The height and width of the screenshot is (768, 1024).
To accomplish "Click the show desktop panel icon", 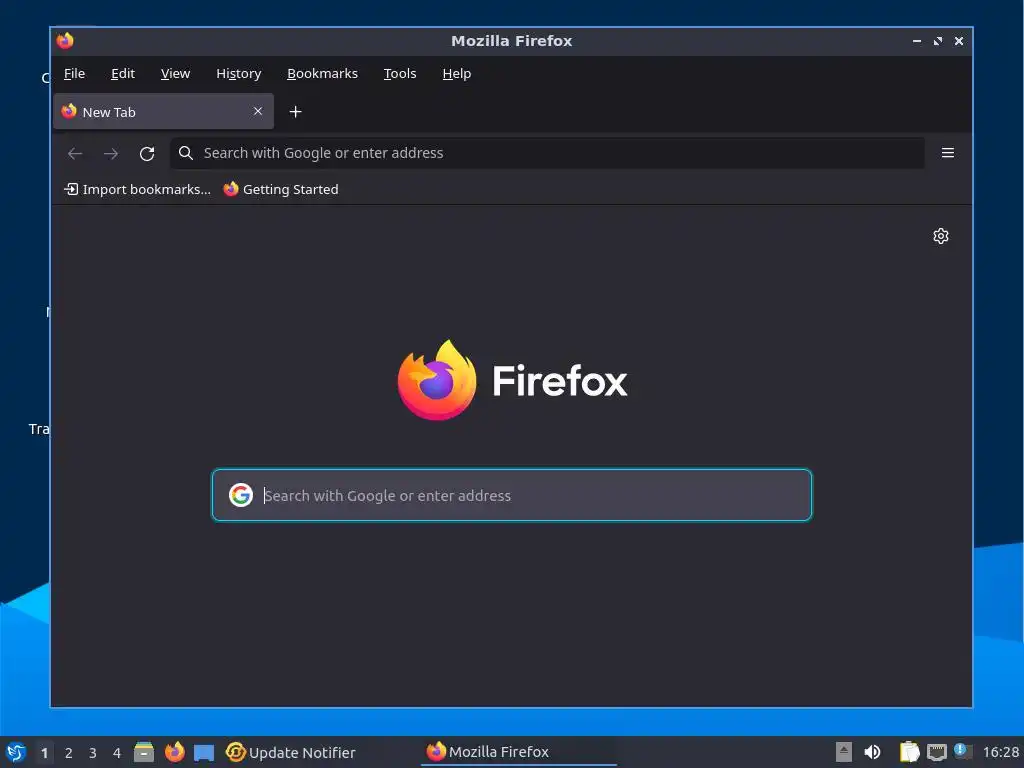I will pos(204,753).
